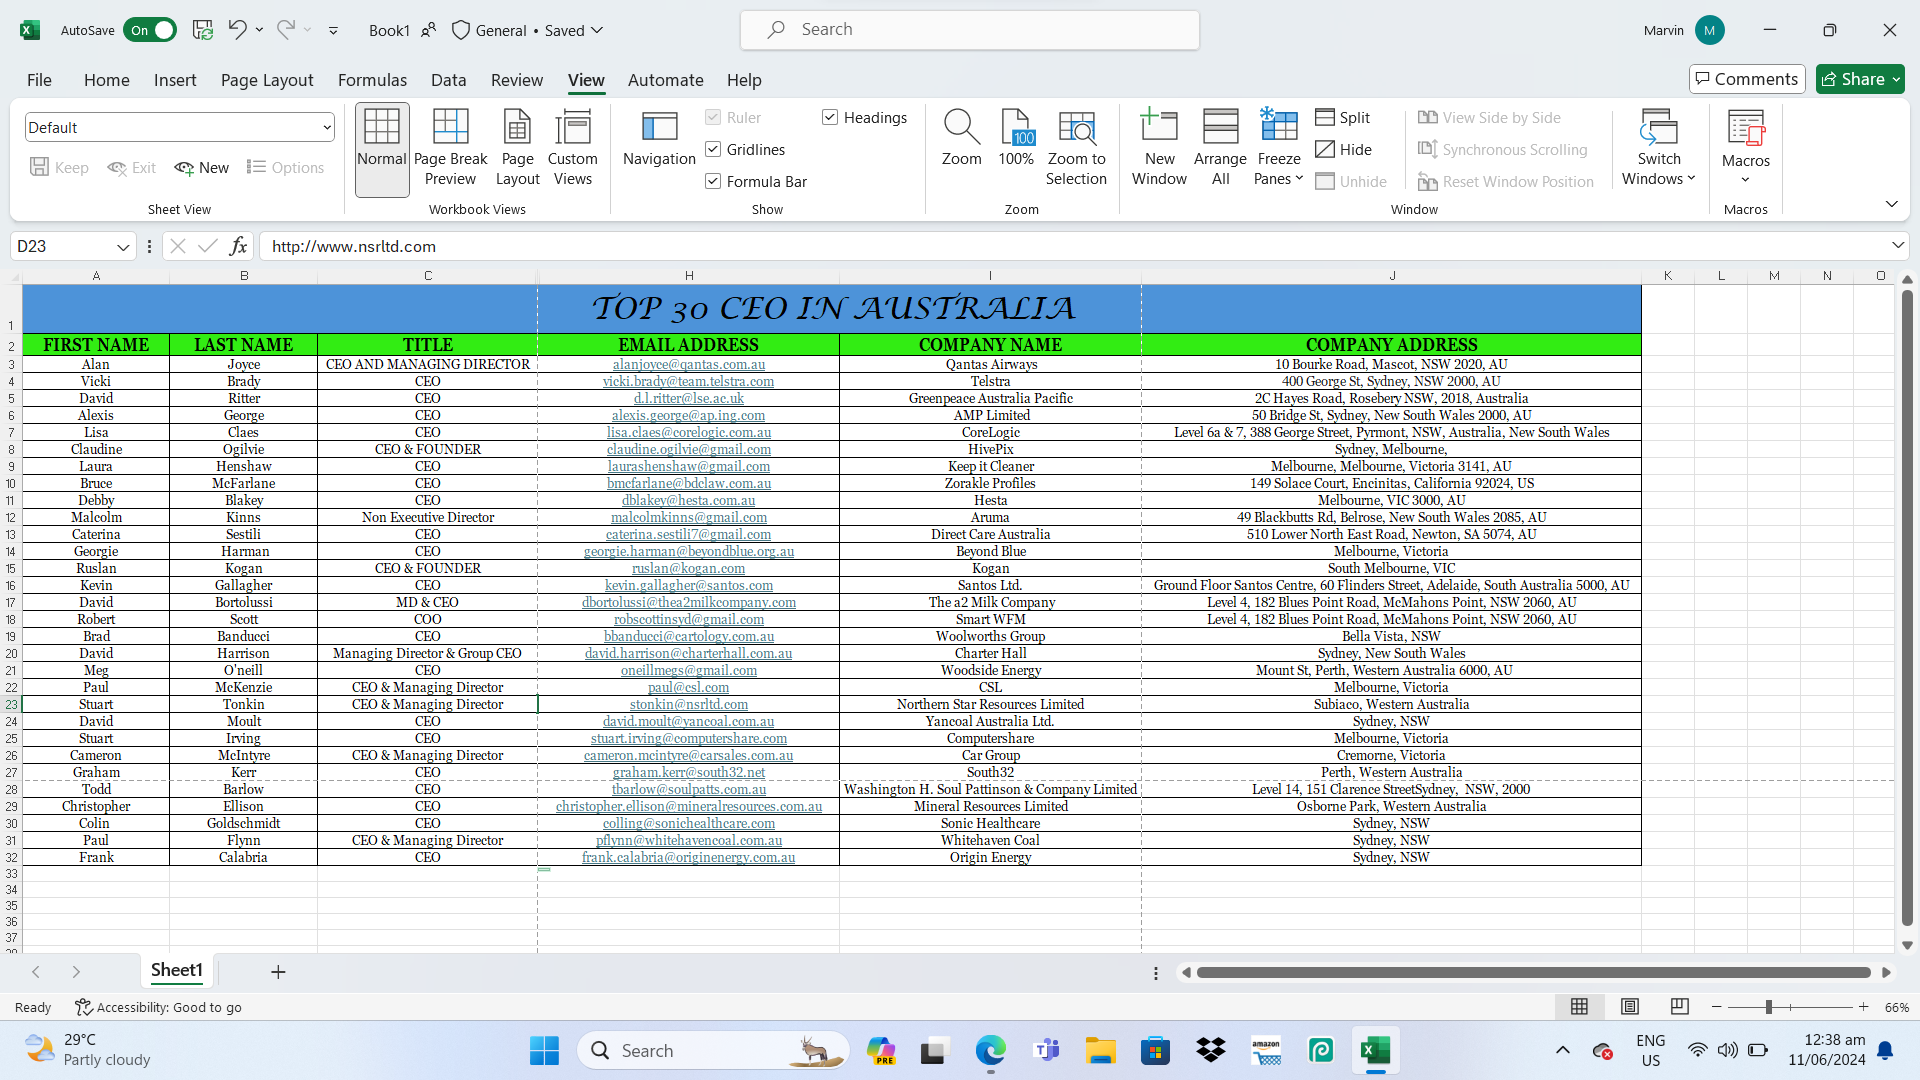Open a New Window
1920x1080 pixels.
coord(1159,147)
